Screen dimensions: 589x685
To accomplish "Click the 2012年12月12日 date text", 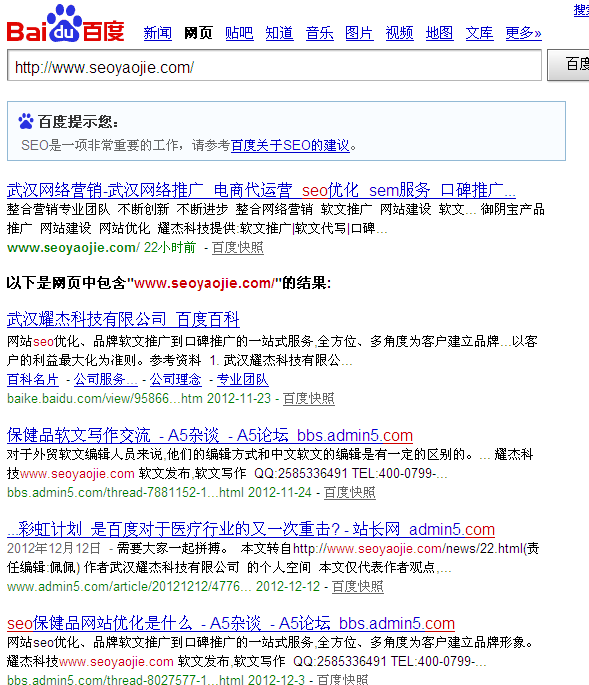I will 54,548.
